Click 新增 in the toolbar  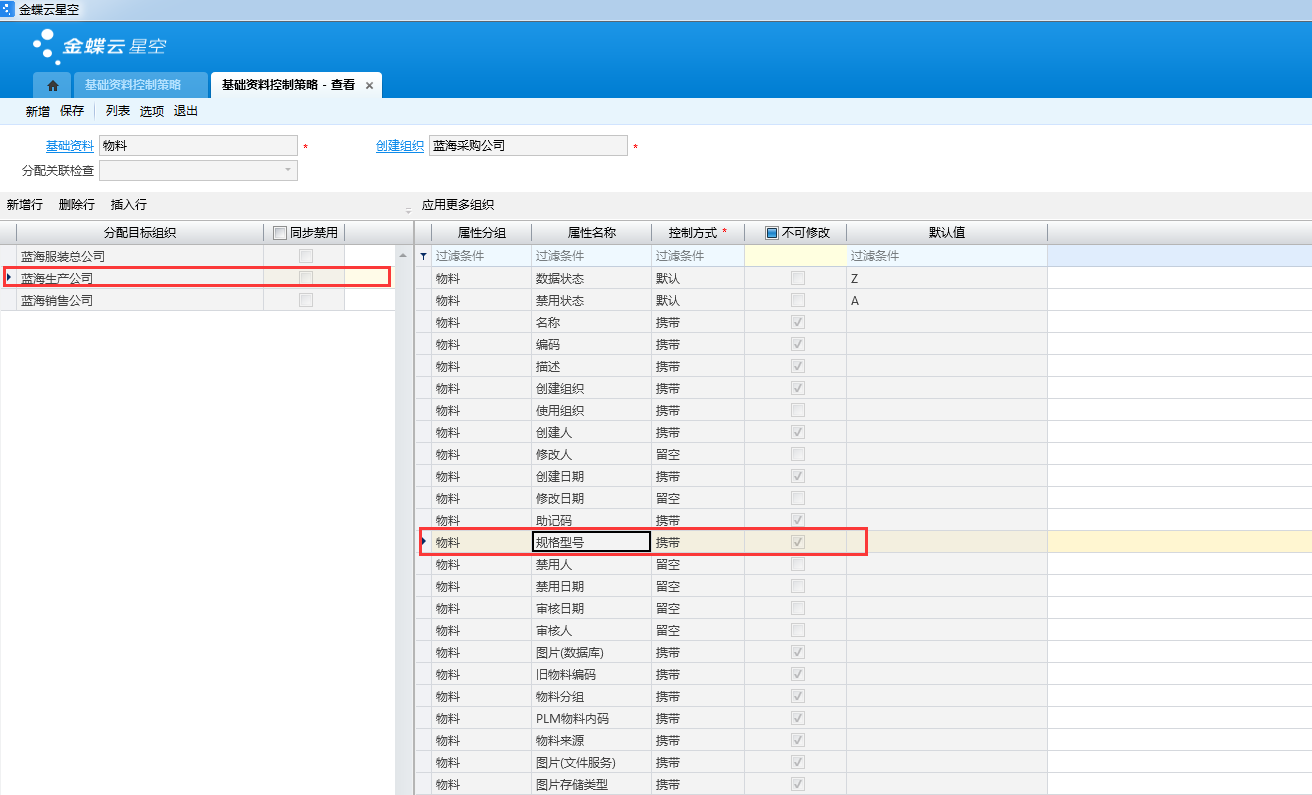[x=38, y=111]
